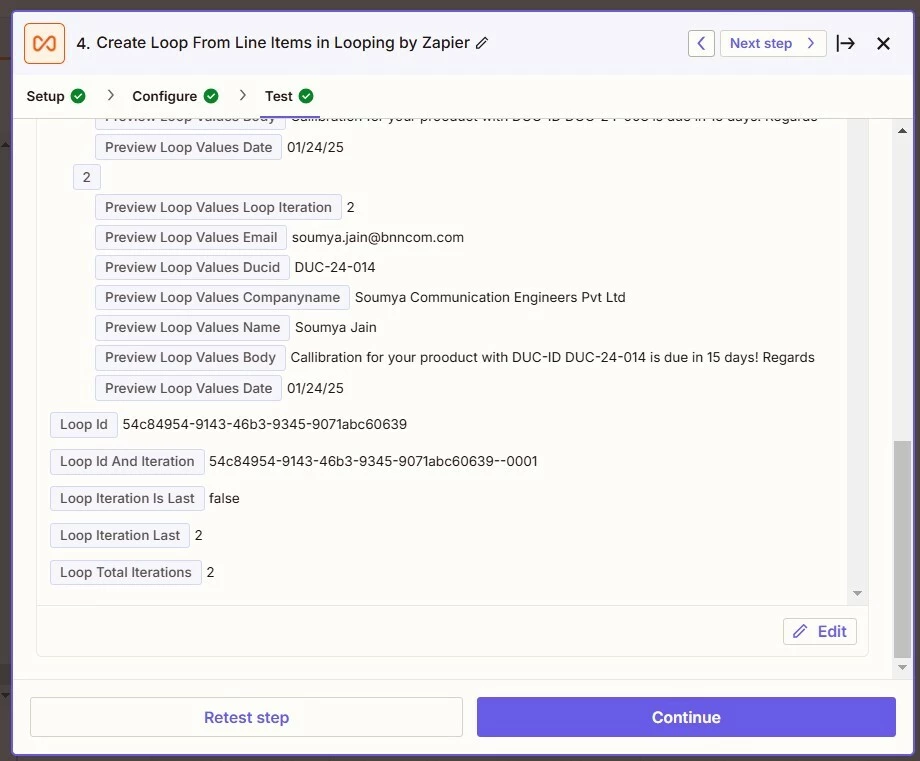Image resolution: width=920 pixels, height=761 pixels.
Task: Click the chevron between Configure and Test
Action: click(x=242, y=95)
